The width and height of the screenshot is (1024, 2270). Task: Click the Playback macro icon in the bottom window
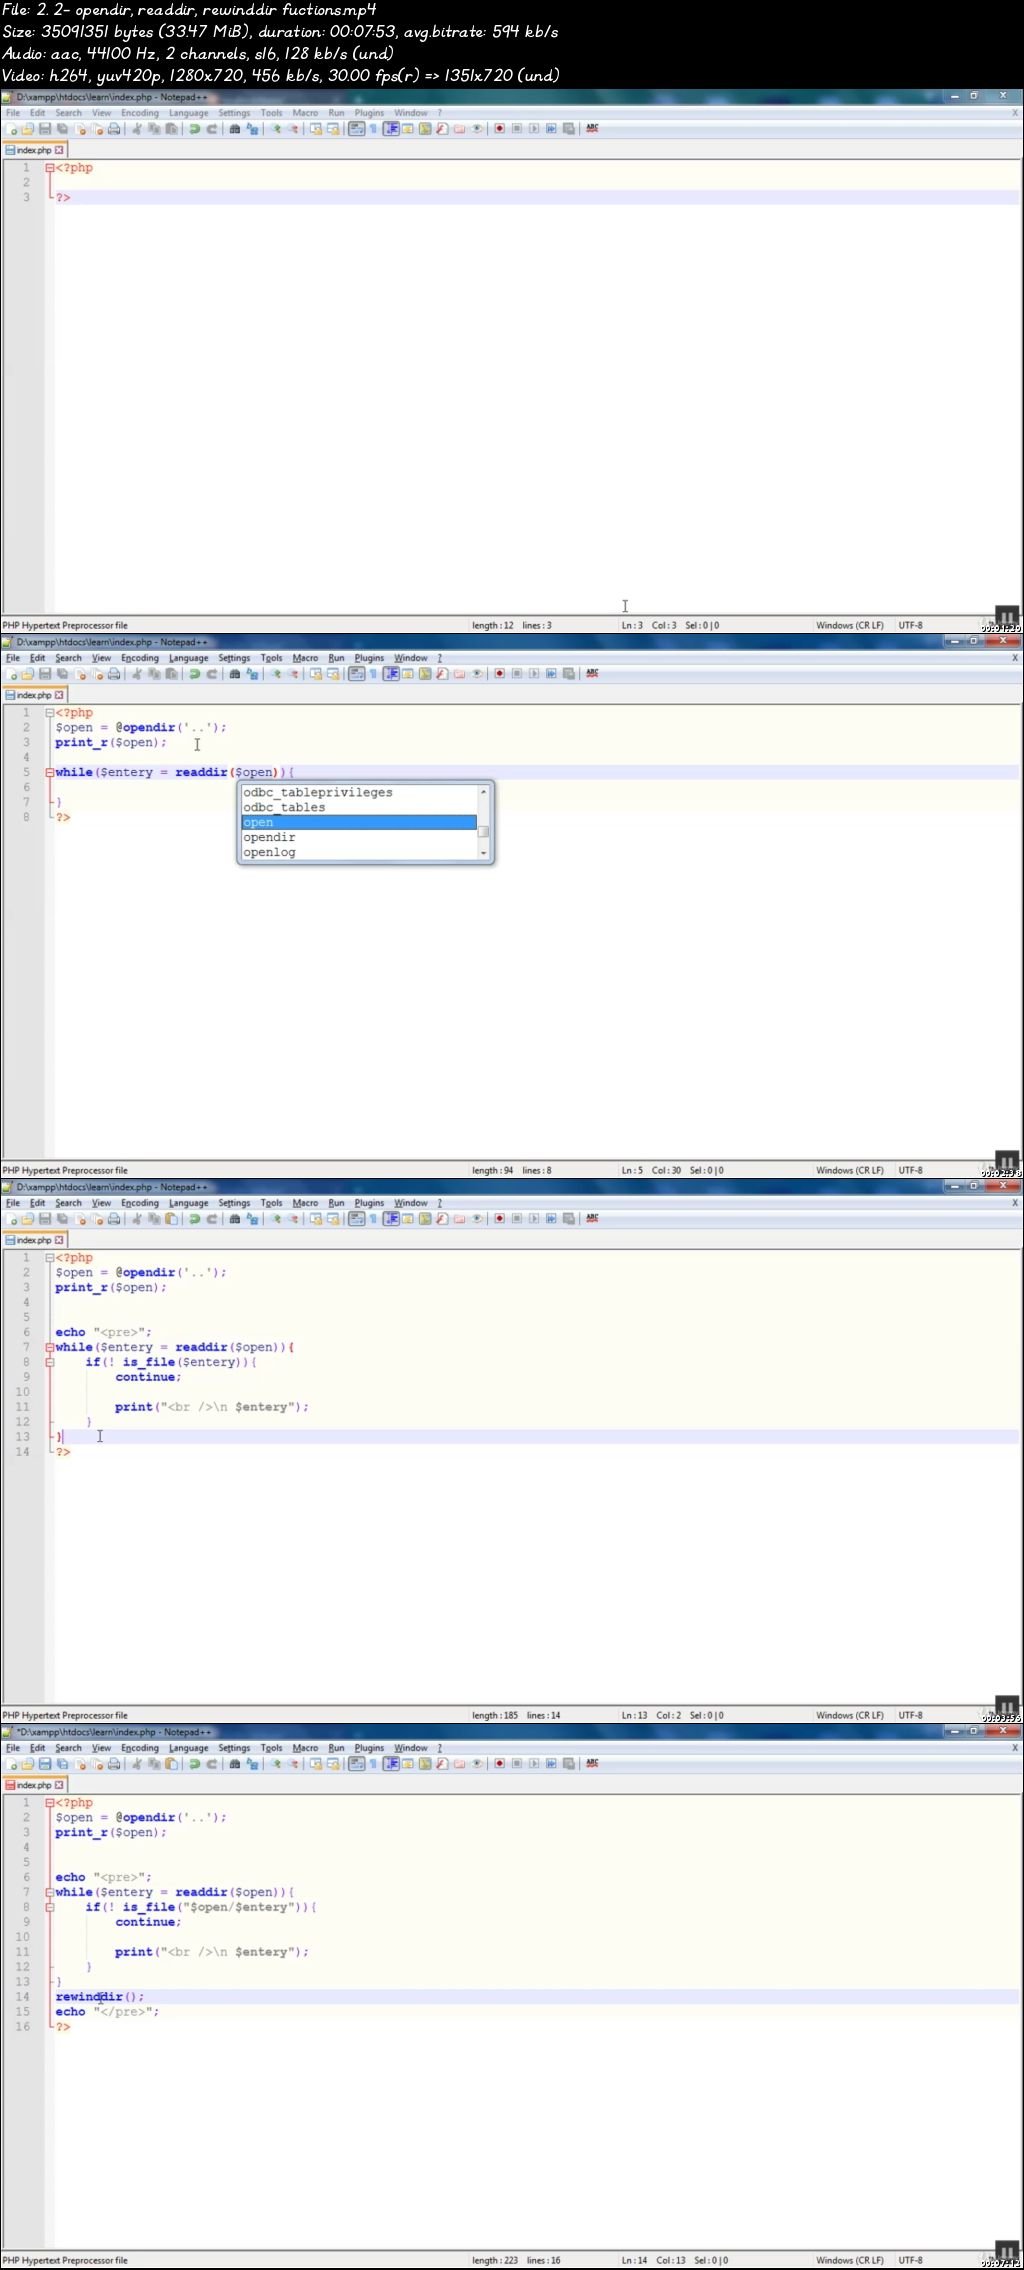coord(534,1763)
